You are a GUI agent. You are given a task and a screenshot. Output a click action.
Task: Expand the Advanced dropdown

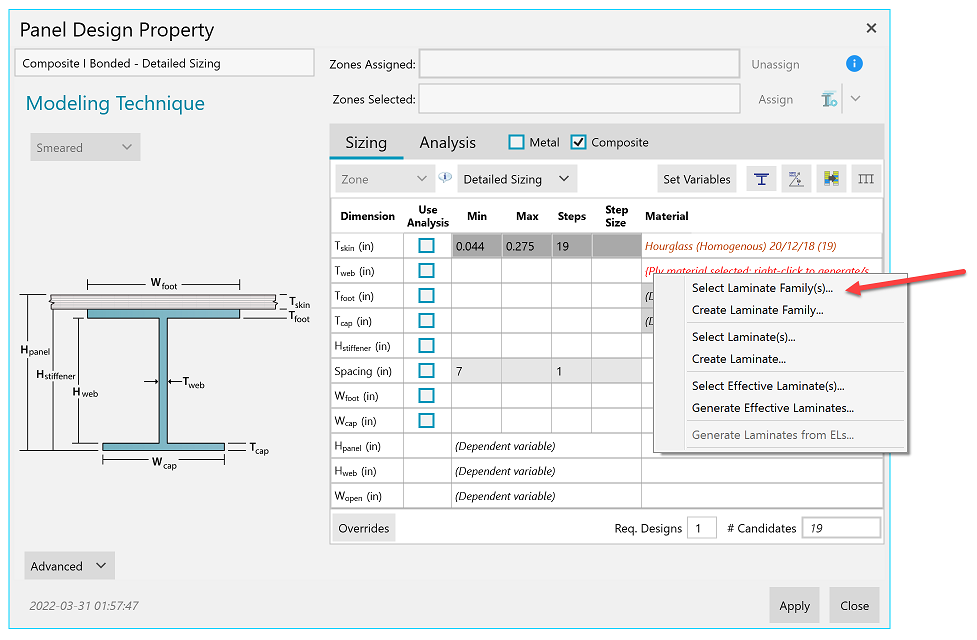69,566
